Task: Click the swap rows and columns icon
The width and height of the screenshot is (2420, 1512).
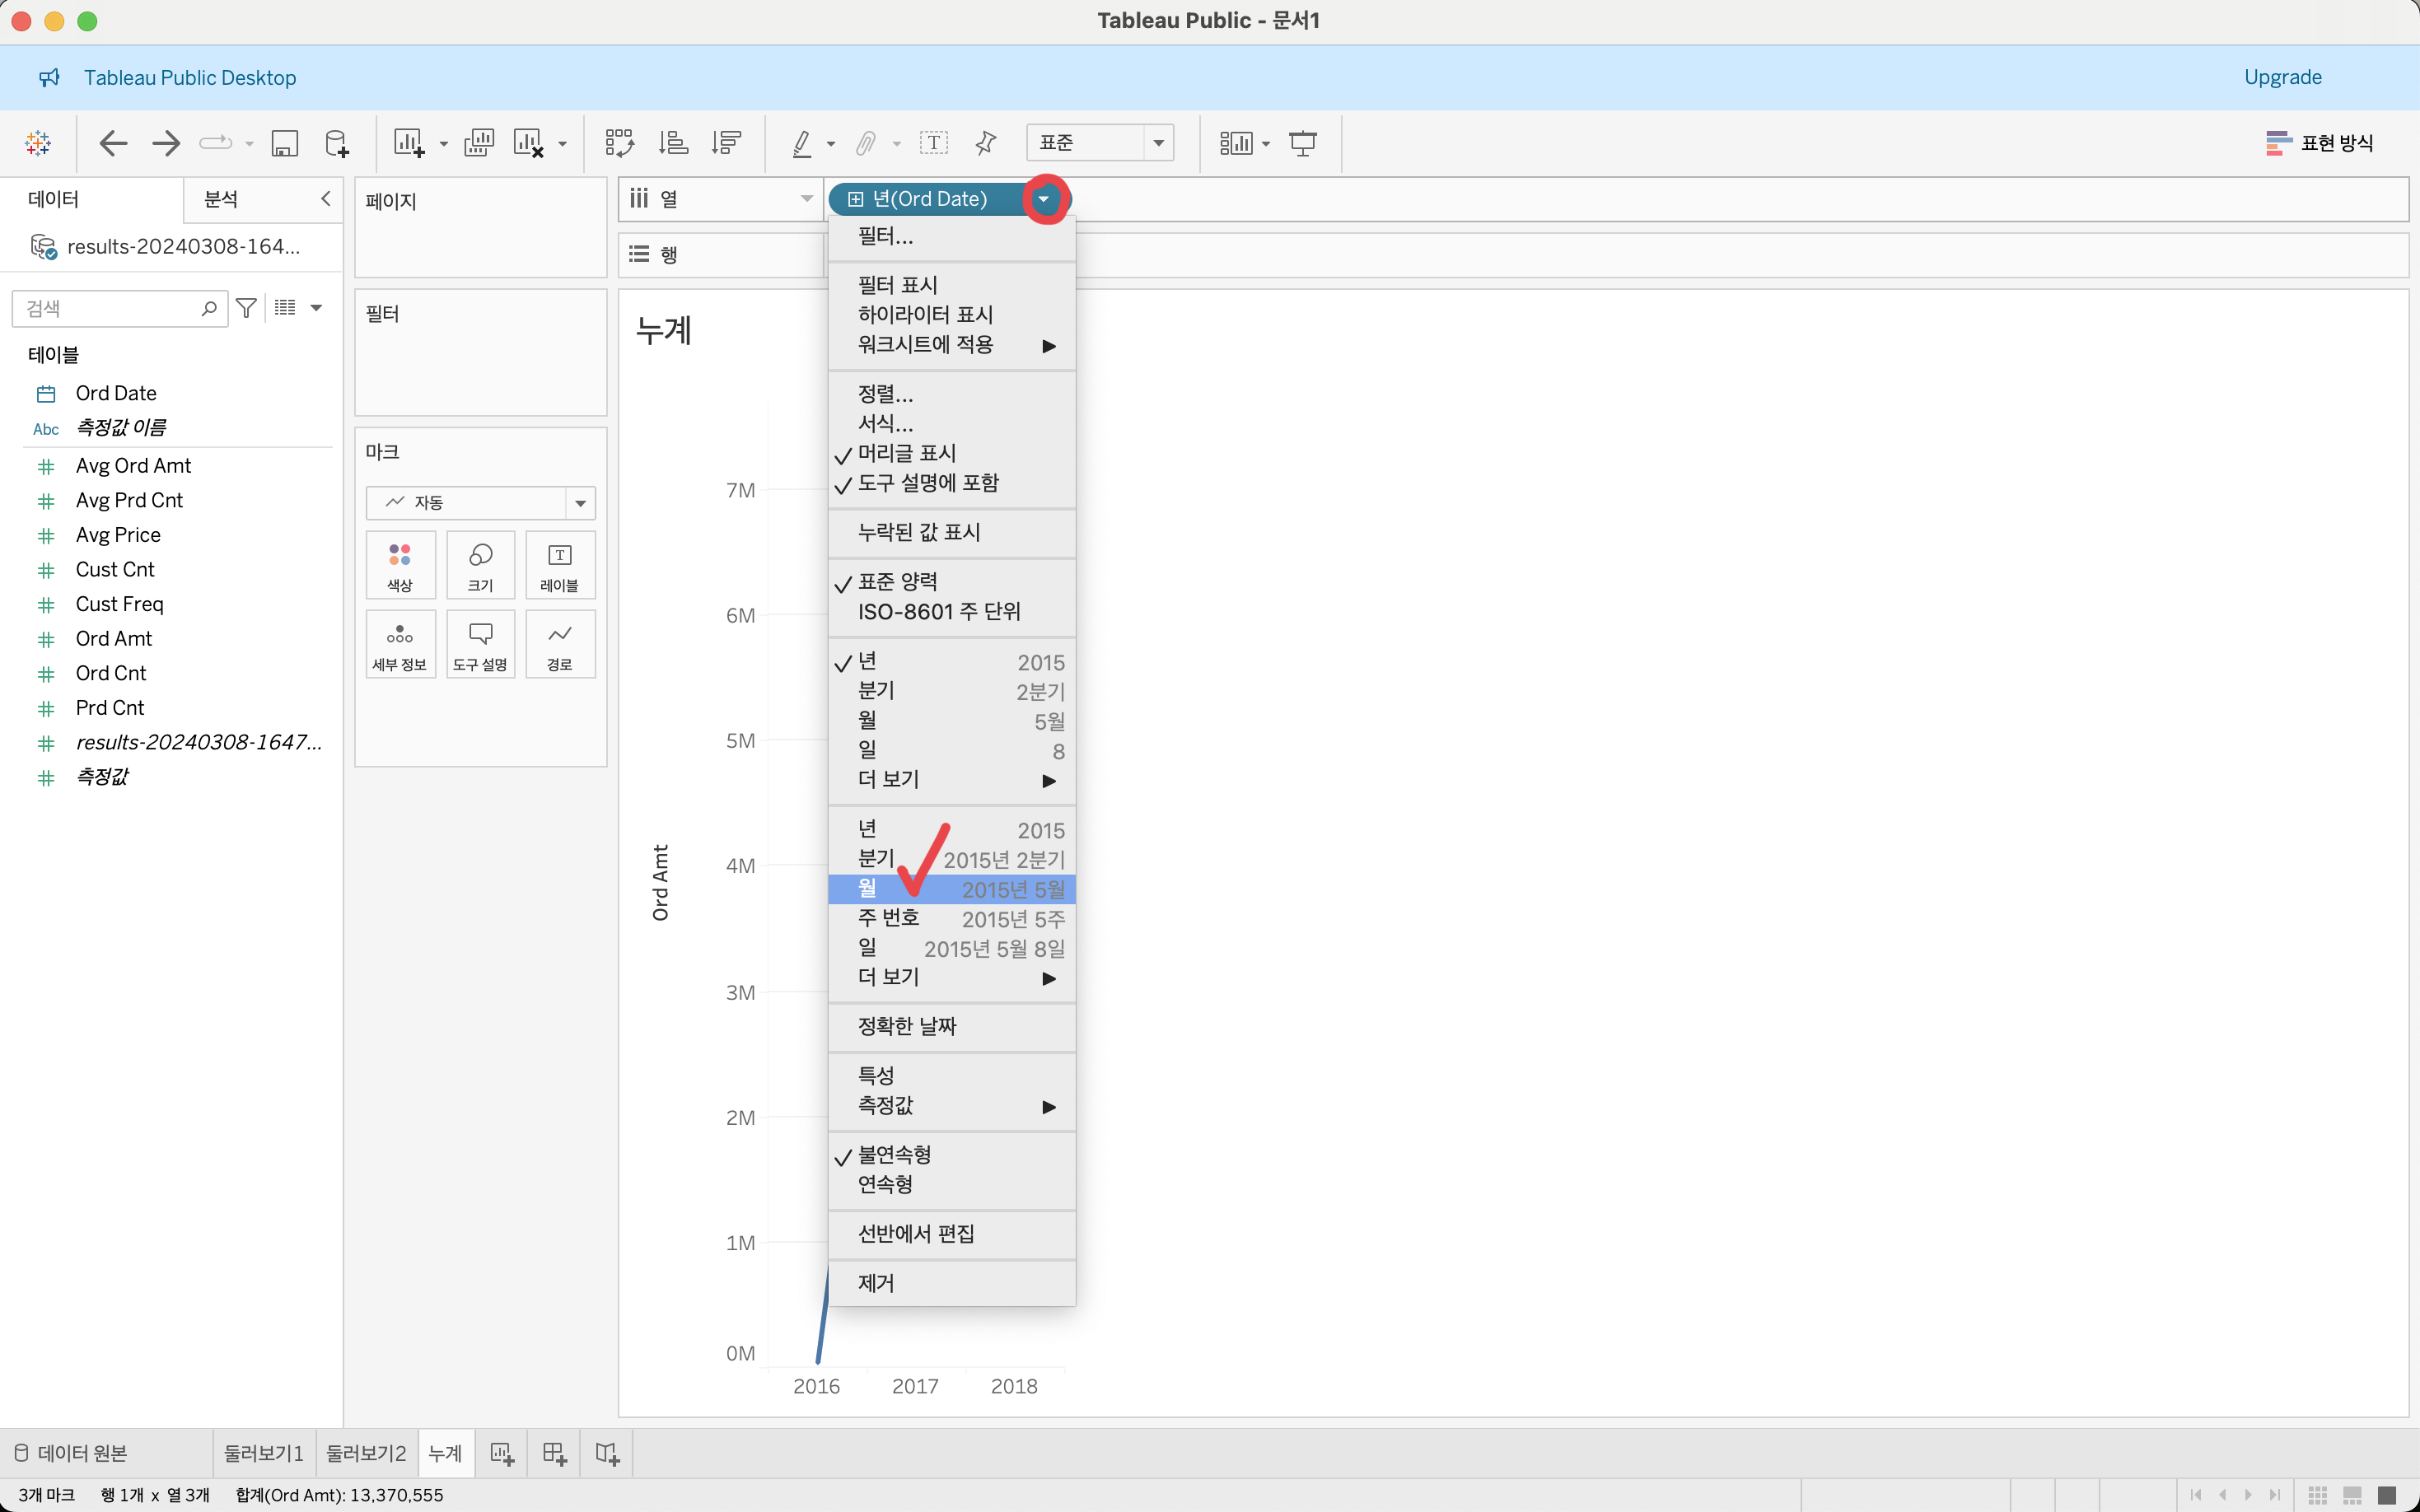Action: tap(619, 143)
